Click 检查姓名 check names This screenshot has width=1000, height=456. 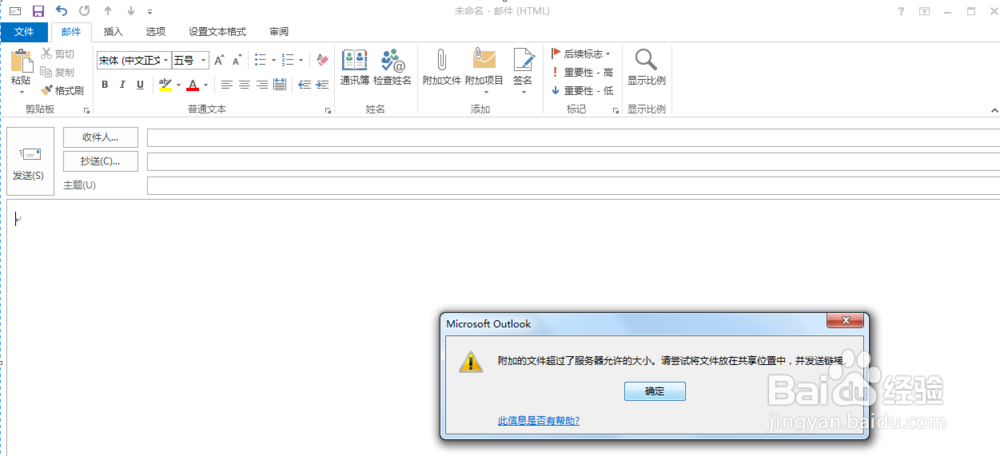pyautogui.click(x=392, y=68)
